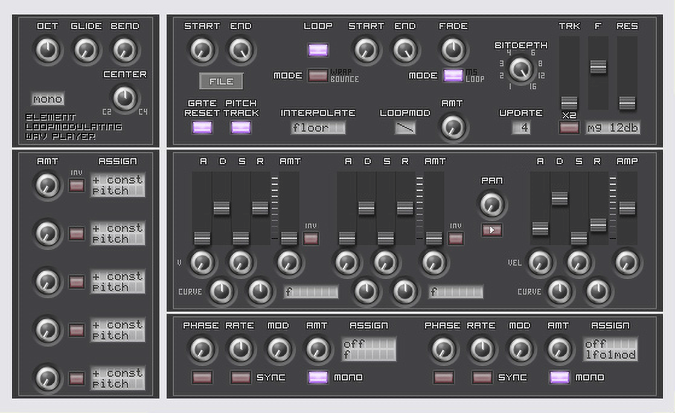Toggle the PITCH TRACK switch
Screen dimensions: 675x413
click(x=241, y=127)
